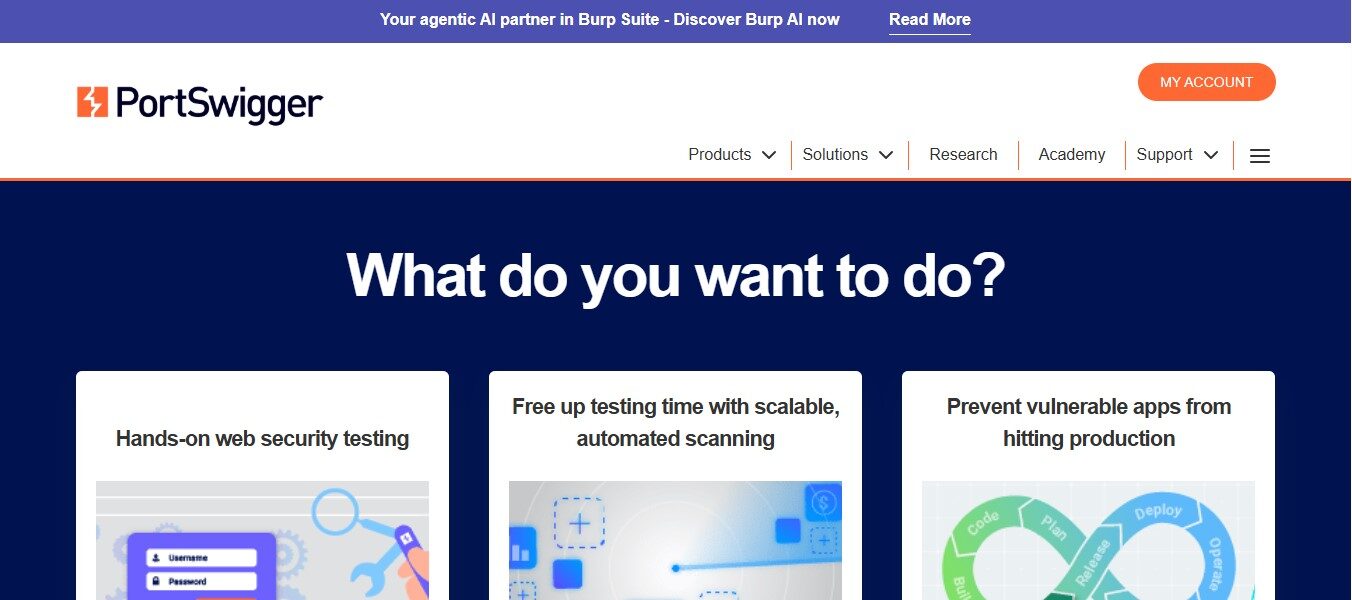The image size is (1352, 600).
Task: Select the Academy menu item
Action: (1071, 155)
